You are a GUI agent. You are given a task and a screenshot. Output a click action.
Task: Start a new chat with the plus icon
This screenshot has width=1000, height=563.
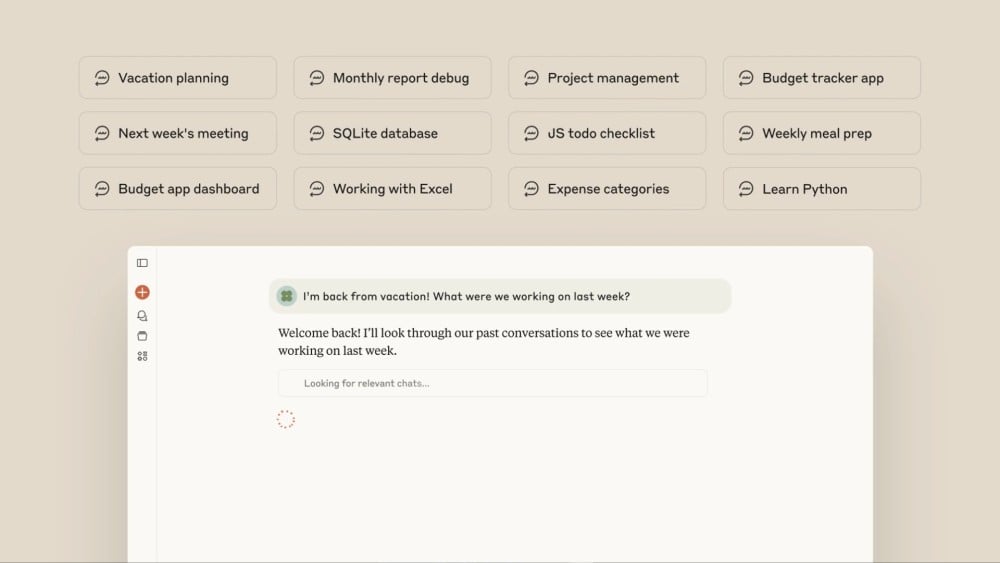142,292
